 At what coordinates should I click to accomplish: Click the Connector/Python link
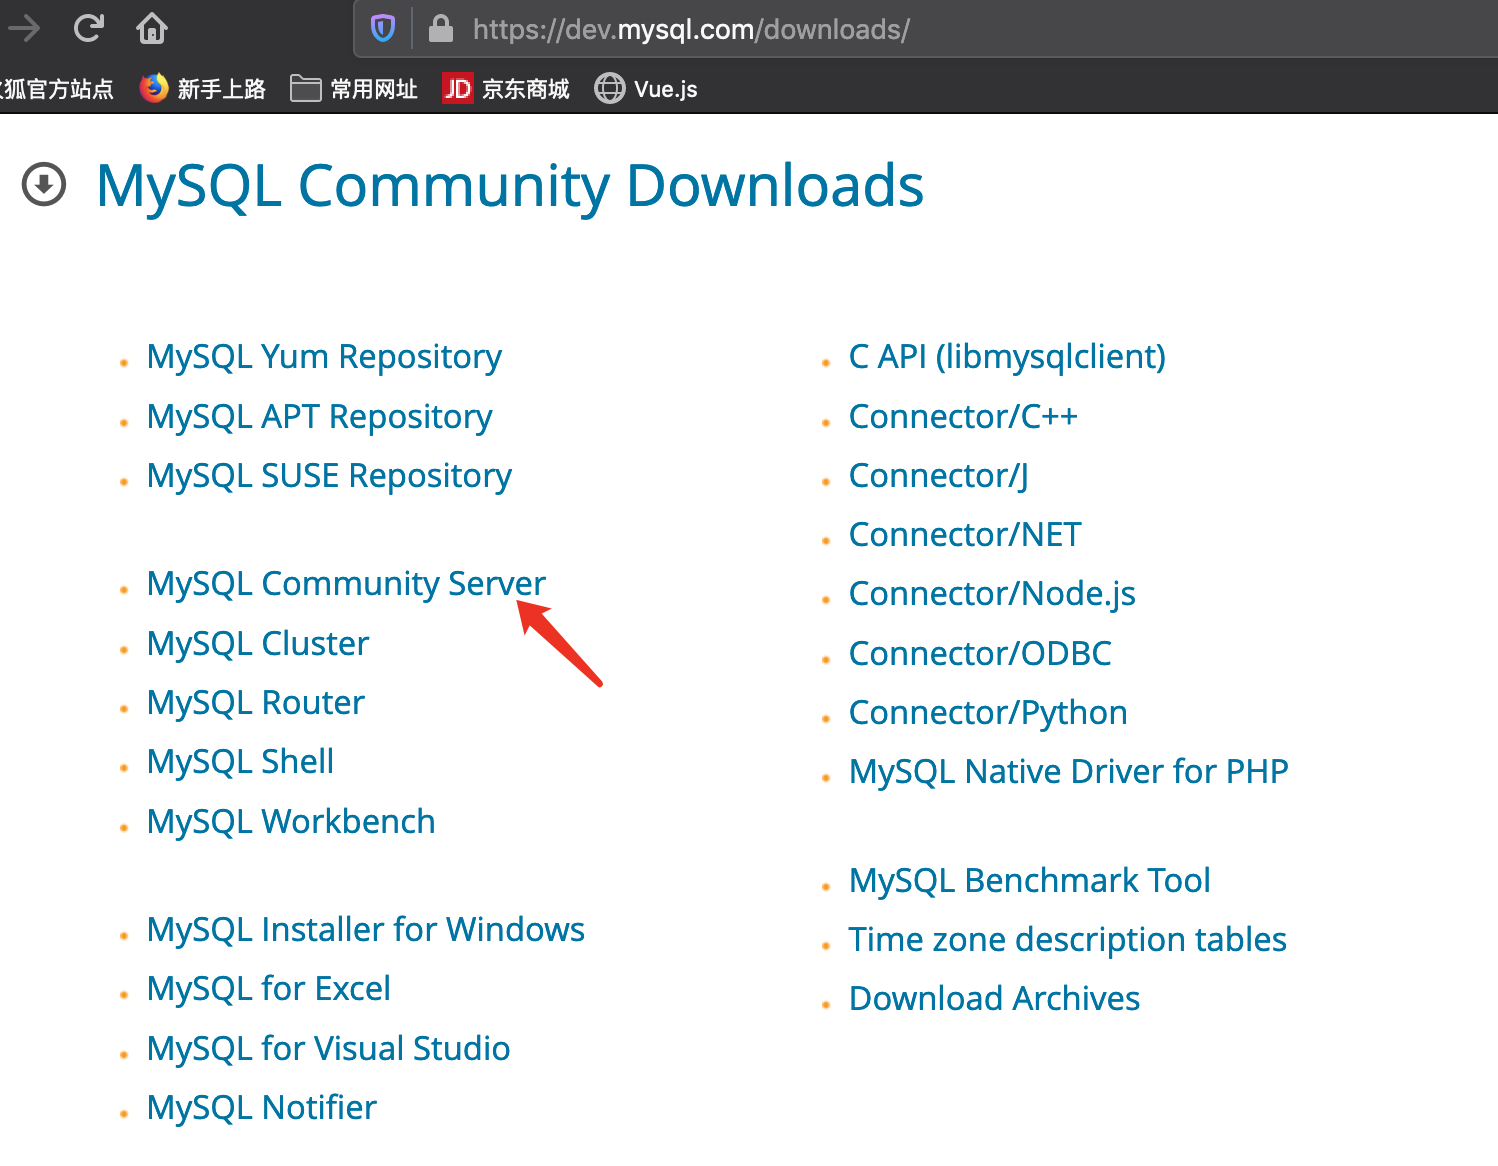coord(988,712)
